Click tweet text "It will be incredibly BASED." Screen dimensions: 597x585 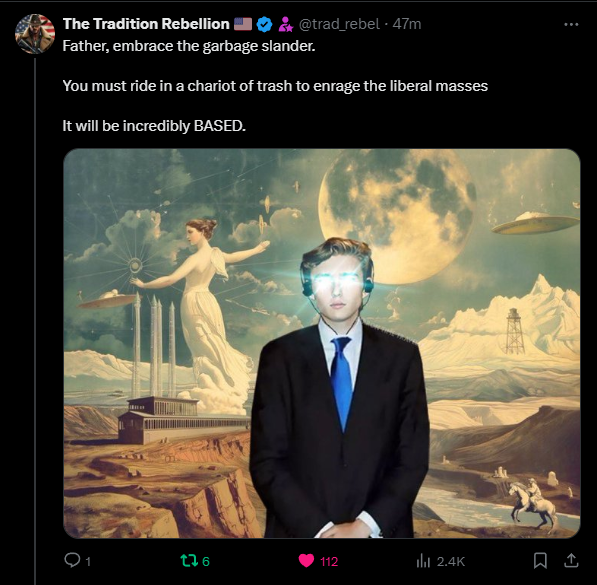[x=154, y=126]
